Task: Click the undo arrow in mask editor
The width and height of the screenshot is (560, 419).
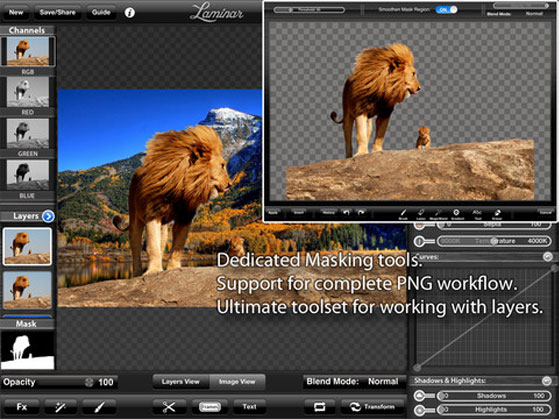Action: [x=346, y=213]
